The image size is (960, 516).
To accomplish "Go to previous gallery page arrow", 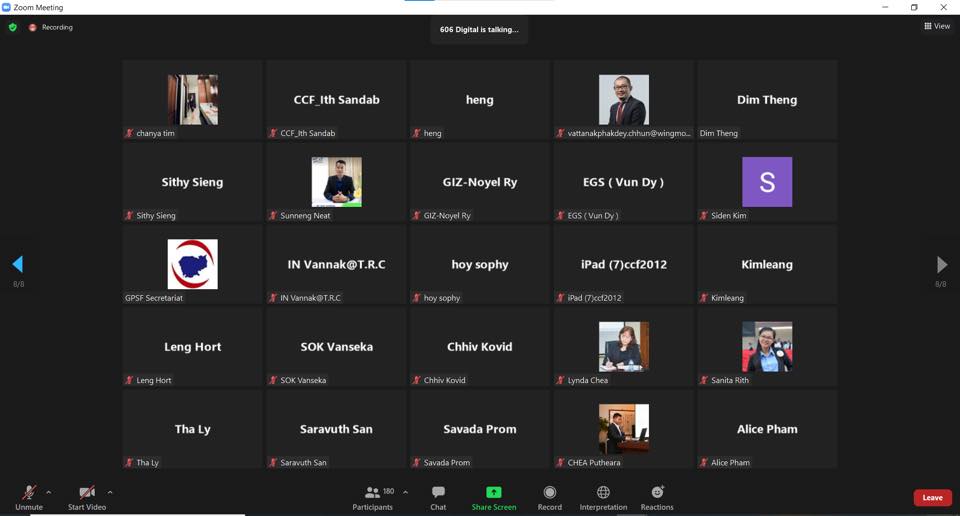I will [x=17, y=264].
